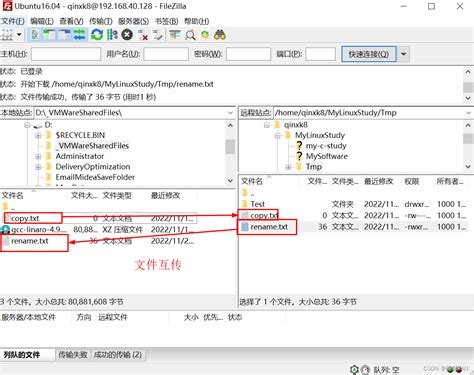The width and height of the screenshot is (474, 375).
Task: Refresh the file and folder lists
Action: coord(97,35)
